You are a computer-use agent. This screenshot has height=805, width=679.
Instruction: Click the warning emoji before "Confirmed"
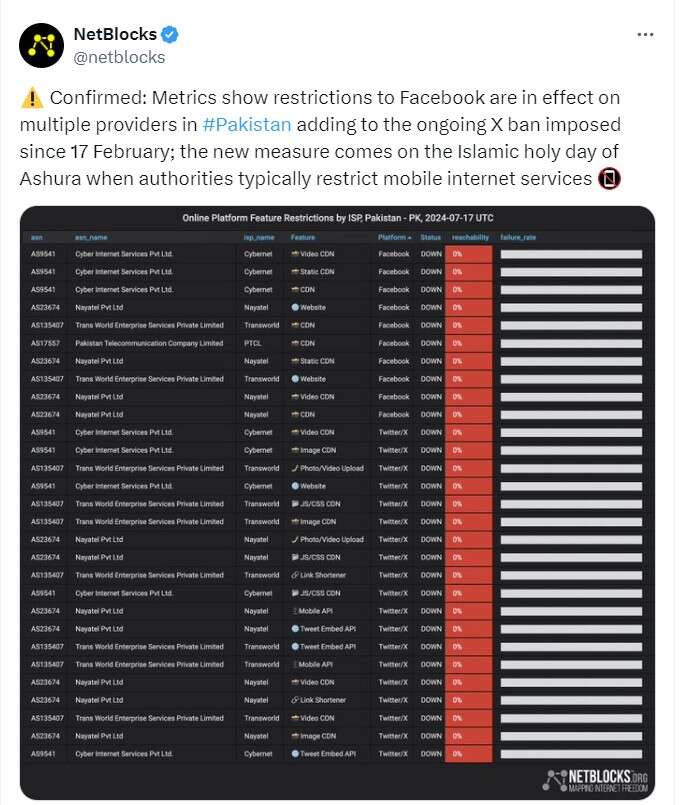pos(31,98)
